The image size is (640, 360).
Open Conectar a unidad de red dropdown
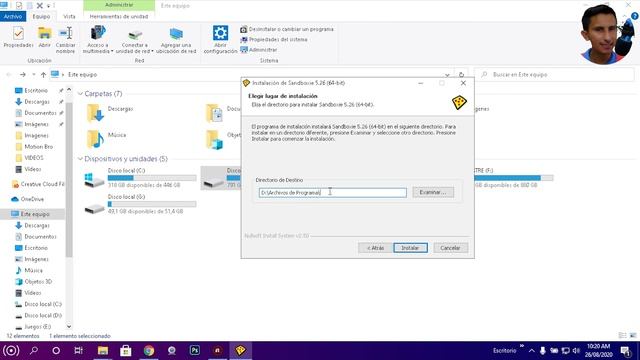[135, 40]
